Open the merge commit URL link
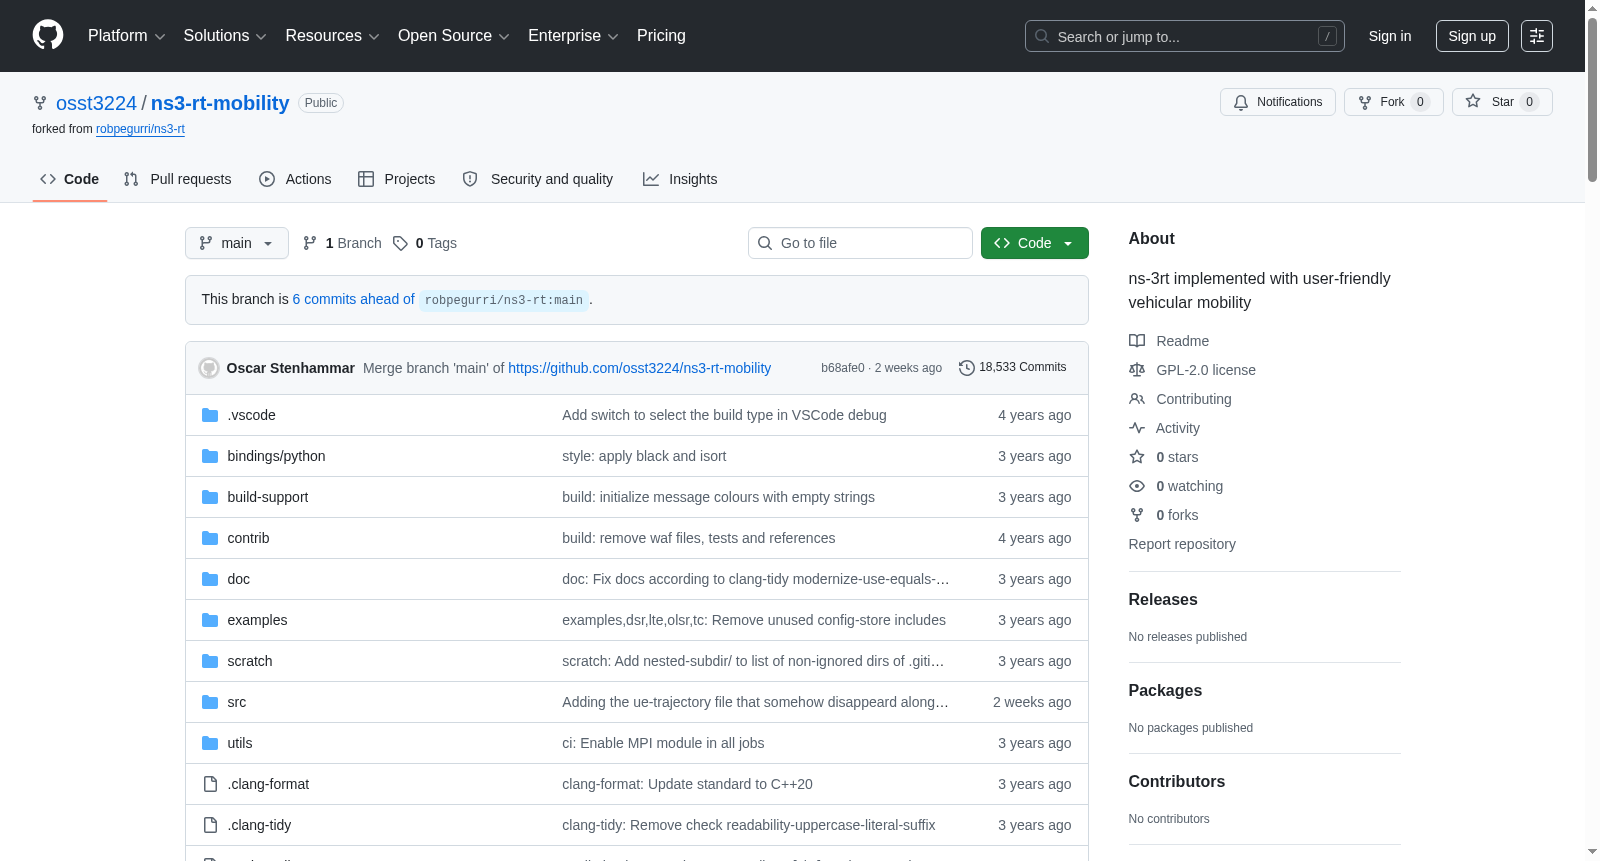 tap(640, 368)
